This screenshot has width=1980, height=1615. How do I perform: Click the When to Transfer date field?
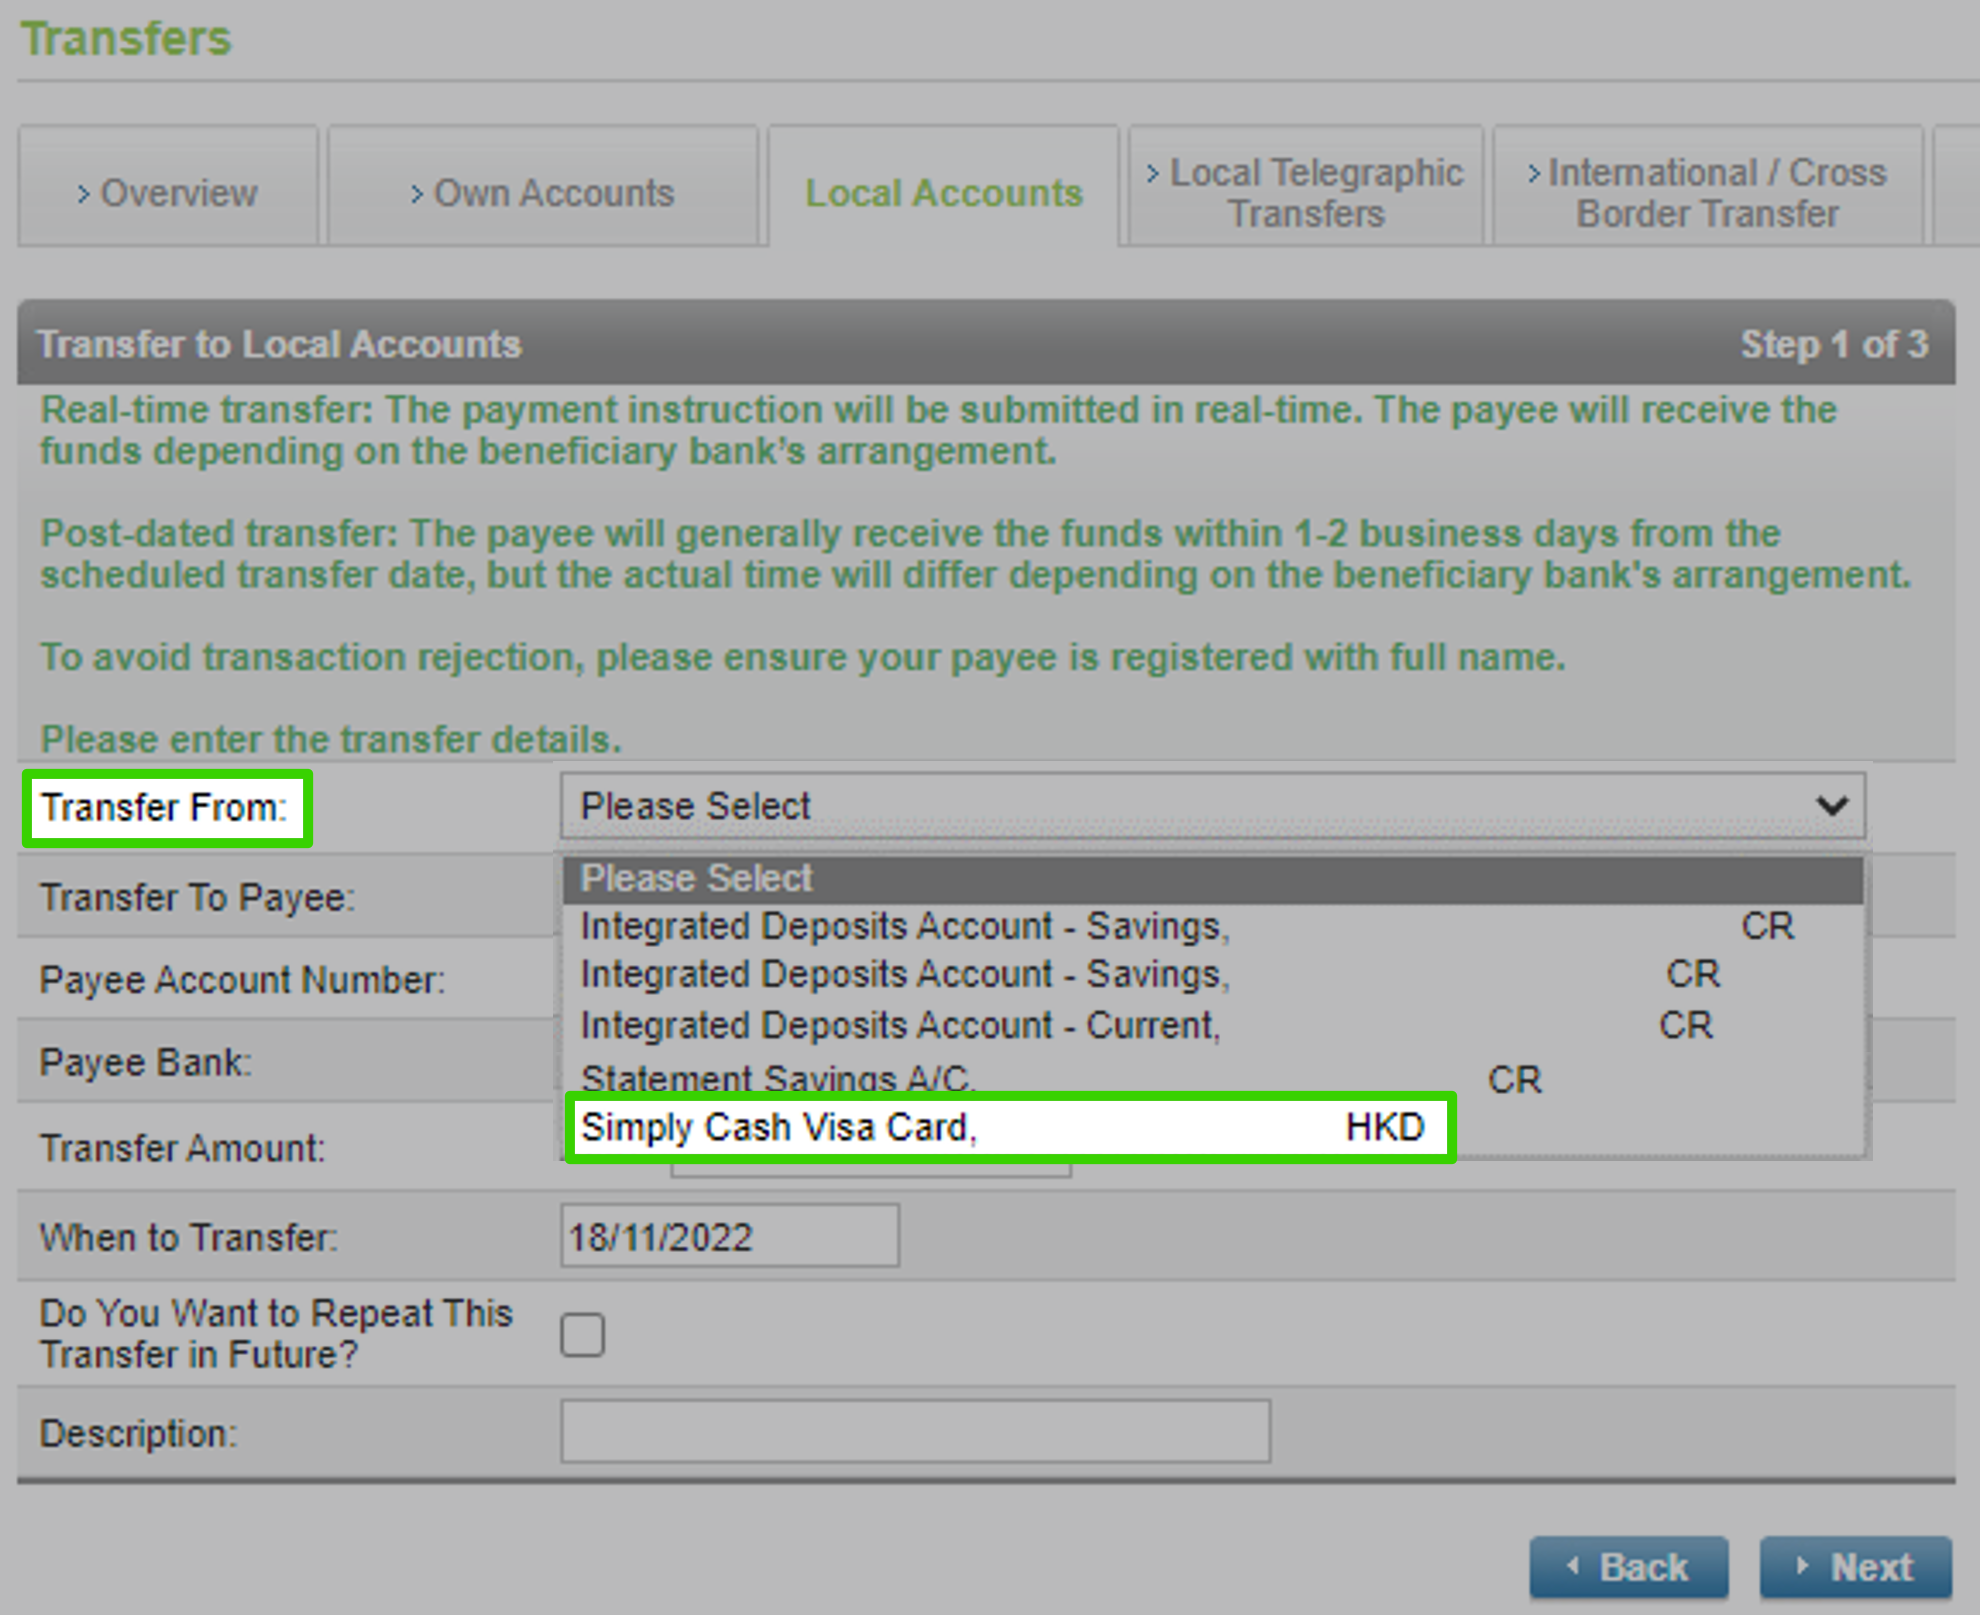730,1236
